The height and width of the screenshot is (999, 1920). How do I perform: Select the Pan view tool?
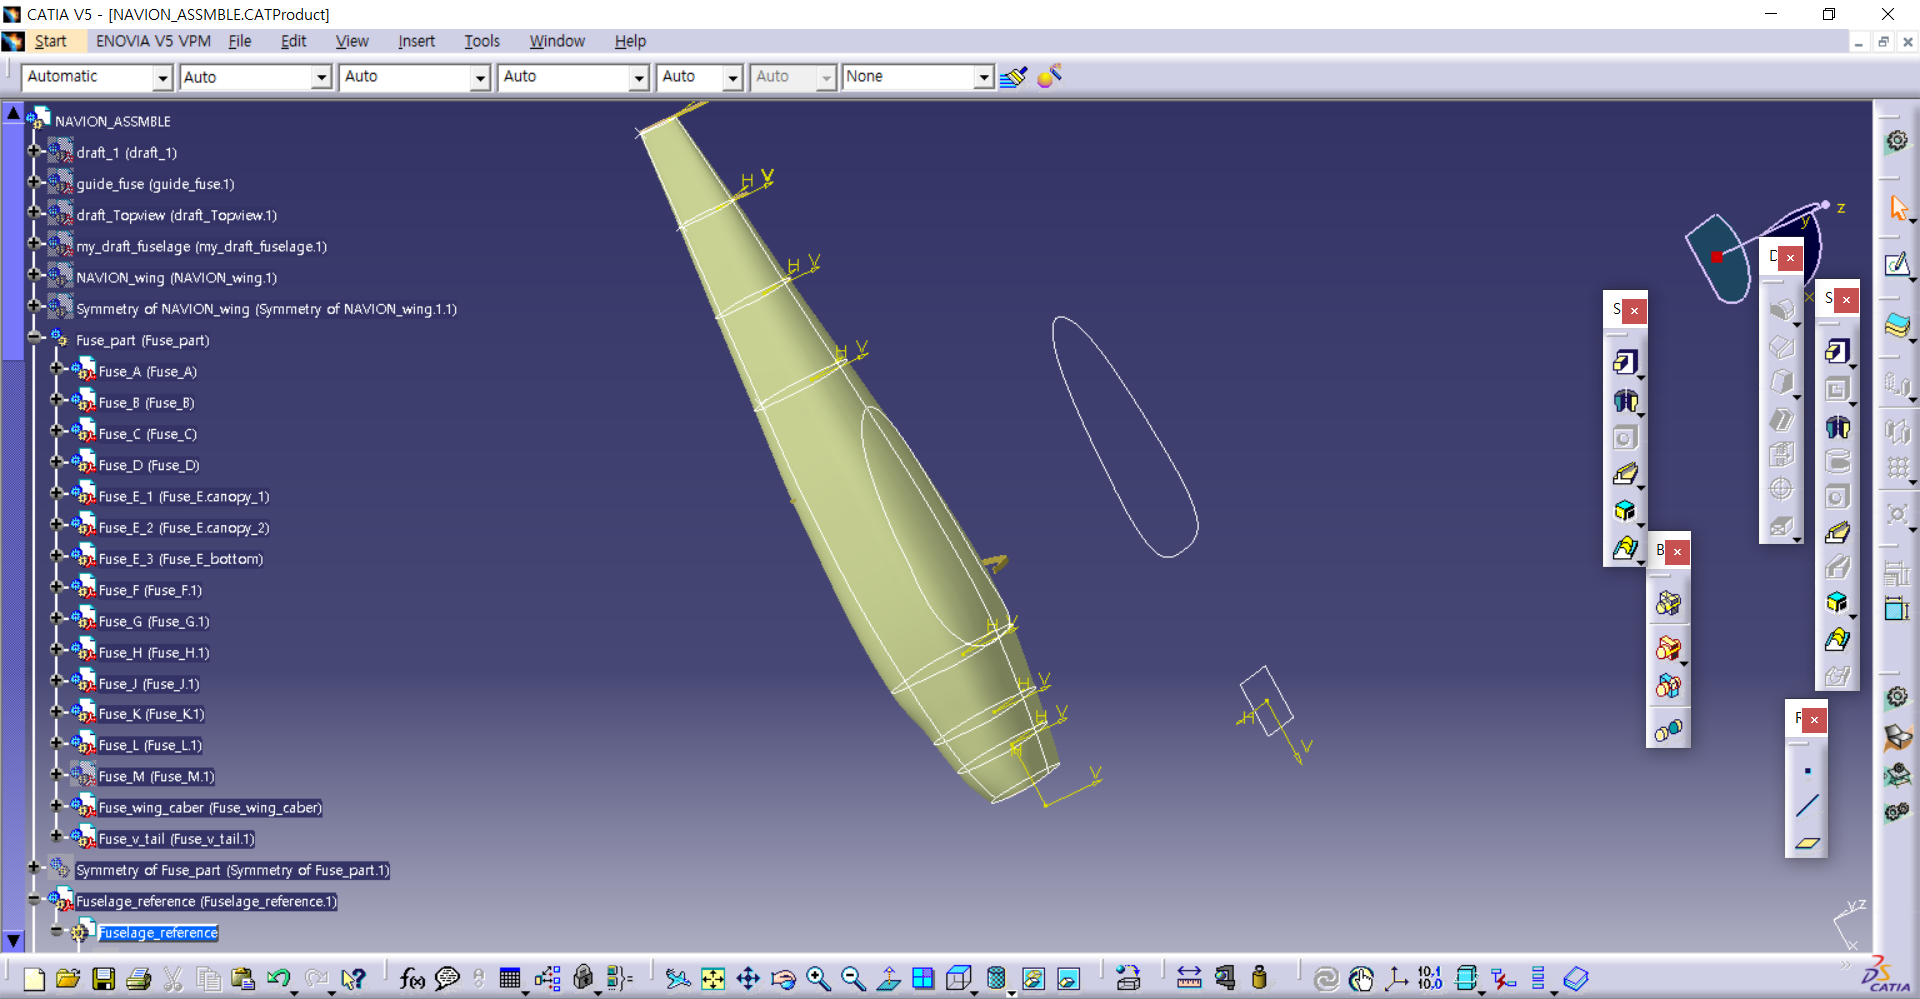pyautogui.click(x=748, y=979)
